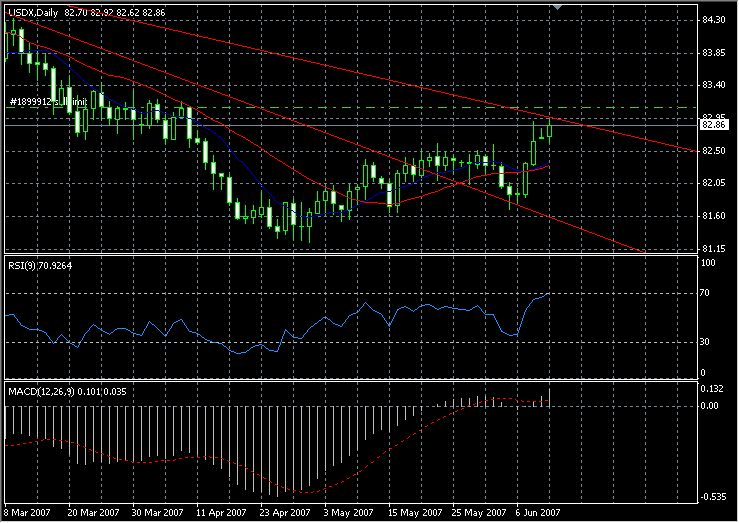Screen dimensions: 739x523
Task: Click the #1899912 sell limit order label
Action: (x=49, y=101)
